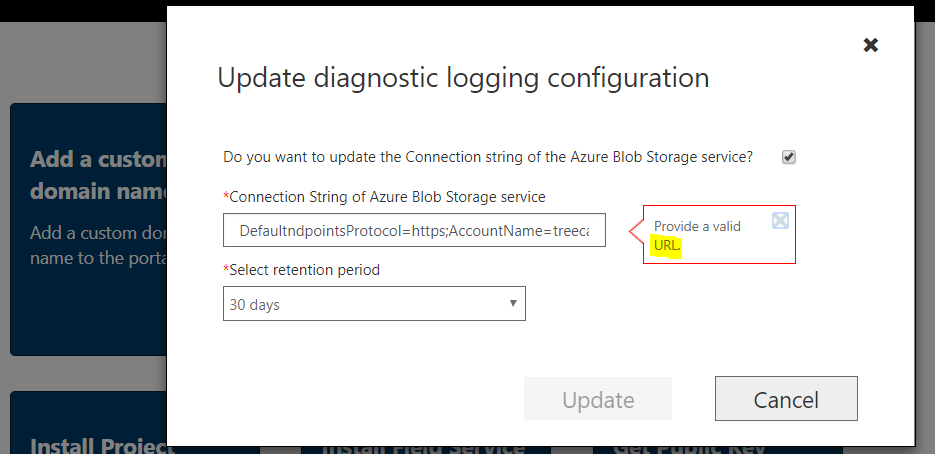Uncheck the update Connection string checkbox

click(789, 157)
